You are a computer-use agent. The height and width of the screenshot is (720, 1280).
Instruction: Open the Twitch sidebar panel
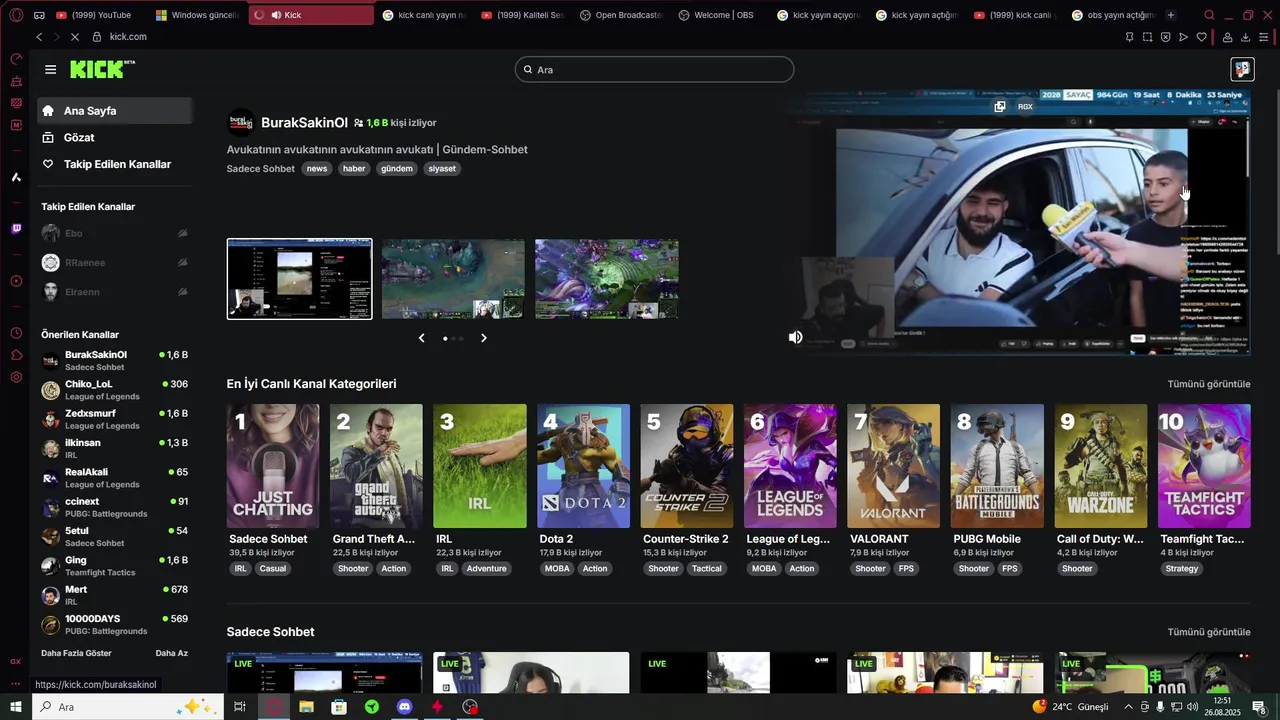[x=16, y=229]
